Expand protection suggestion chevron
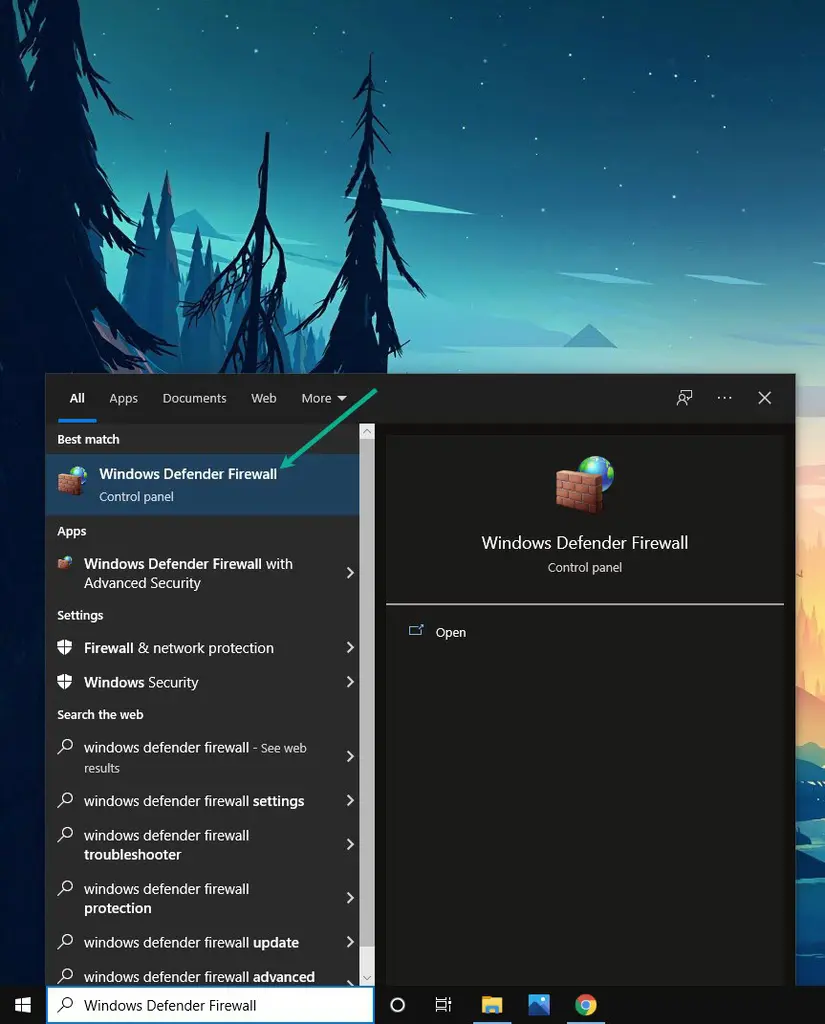The height and width of the screenshot is (1024, 825). click(350, 897)
